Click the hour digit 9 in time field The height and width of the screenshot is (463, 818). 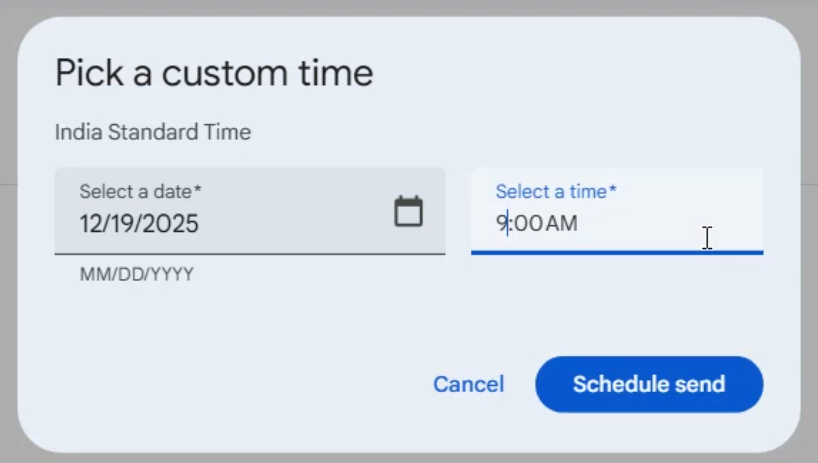(501, 223)
